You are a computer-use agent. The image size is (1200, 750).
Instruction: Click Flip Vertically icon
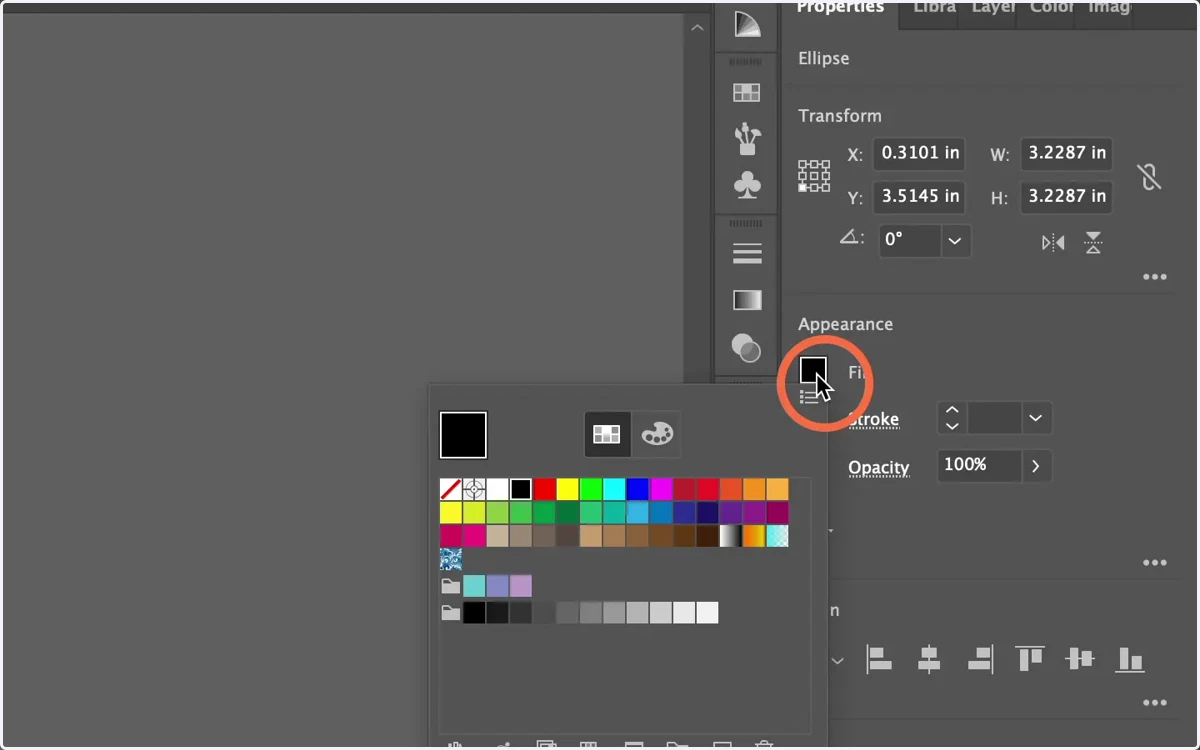(x=1093, y=243)
